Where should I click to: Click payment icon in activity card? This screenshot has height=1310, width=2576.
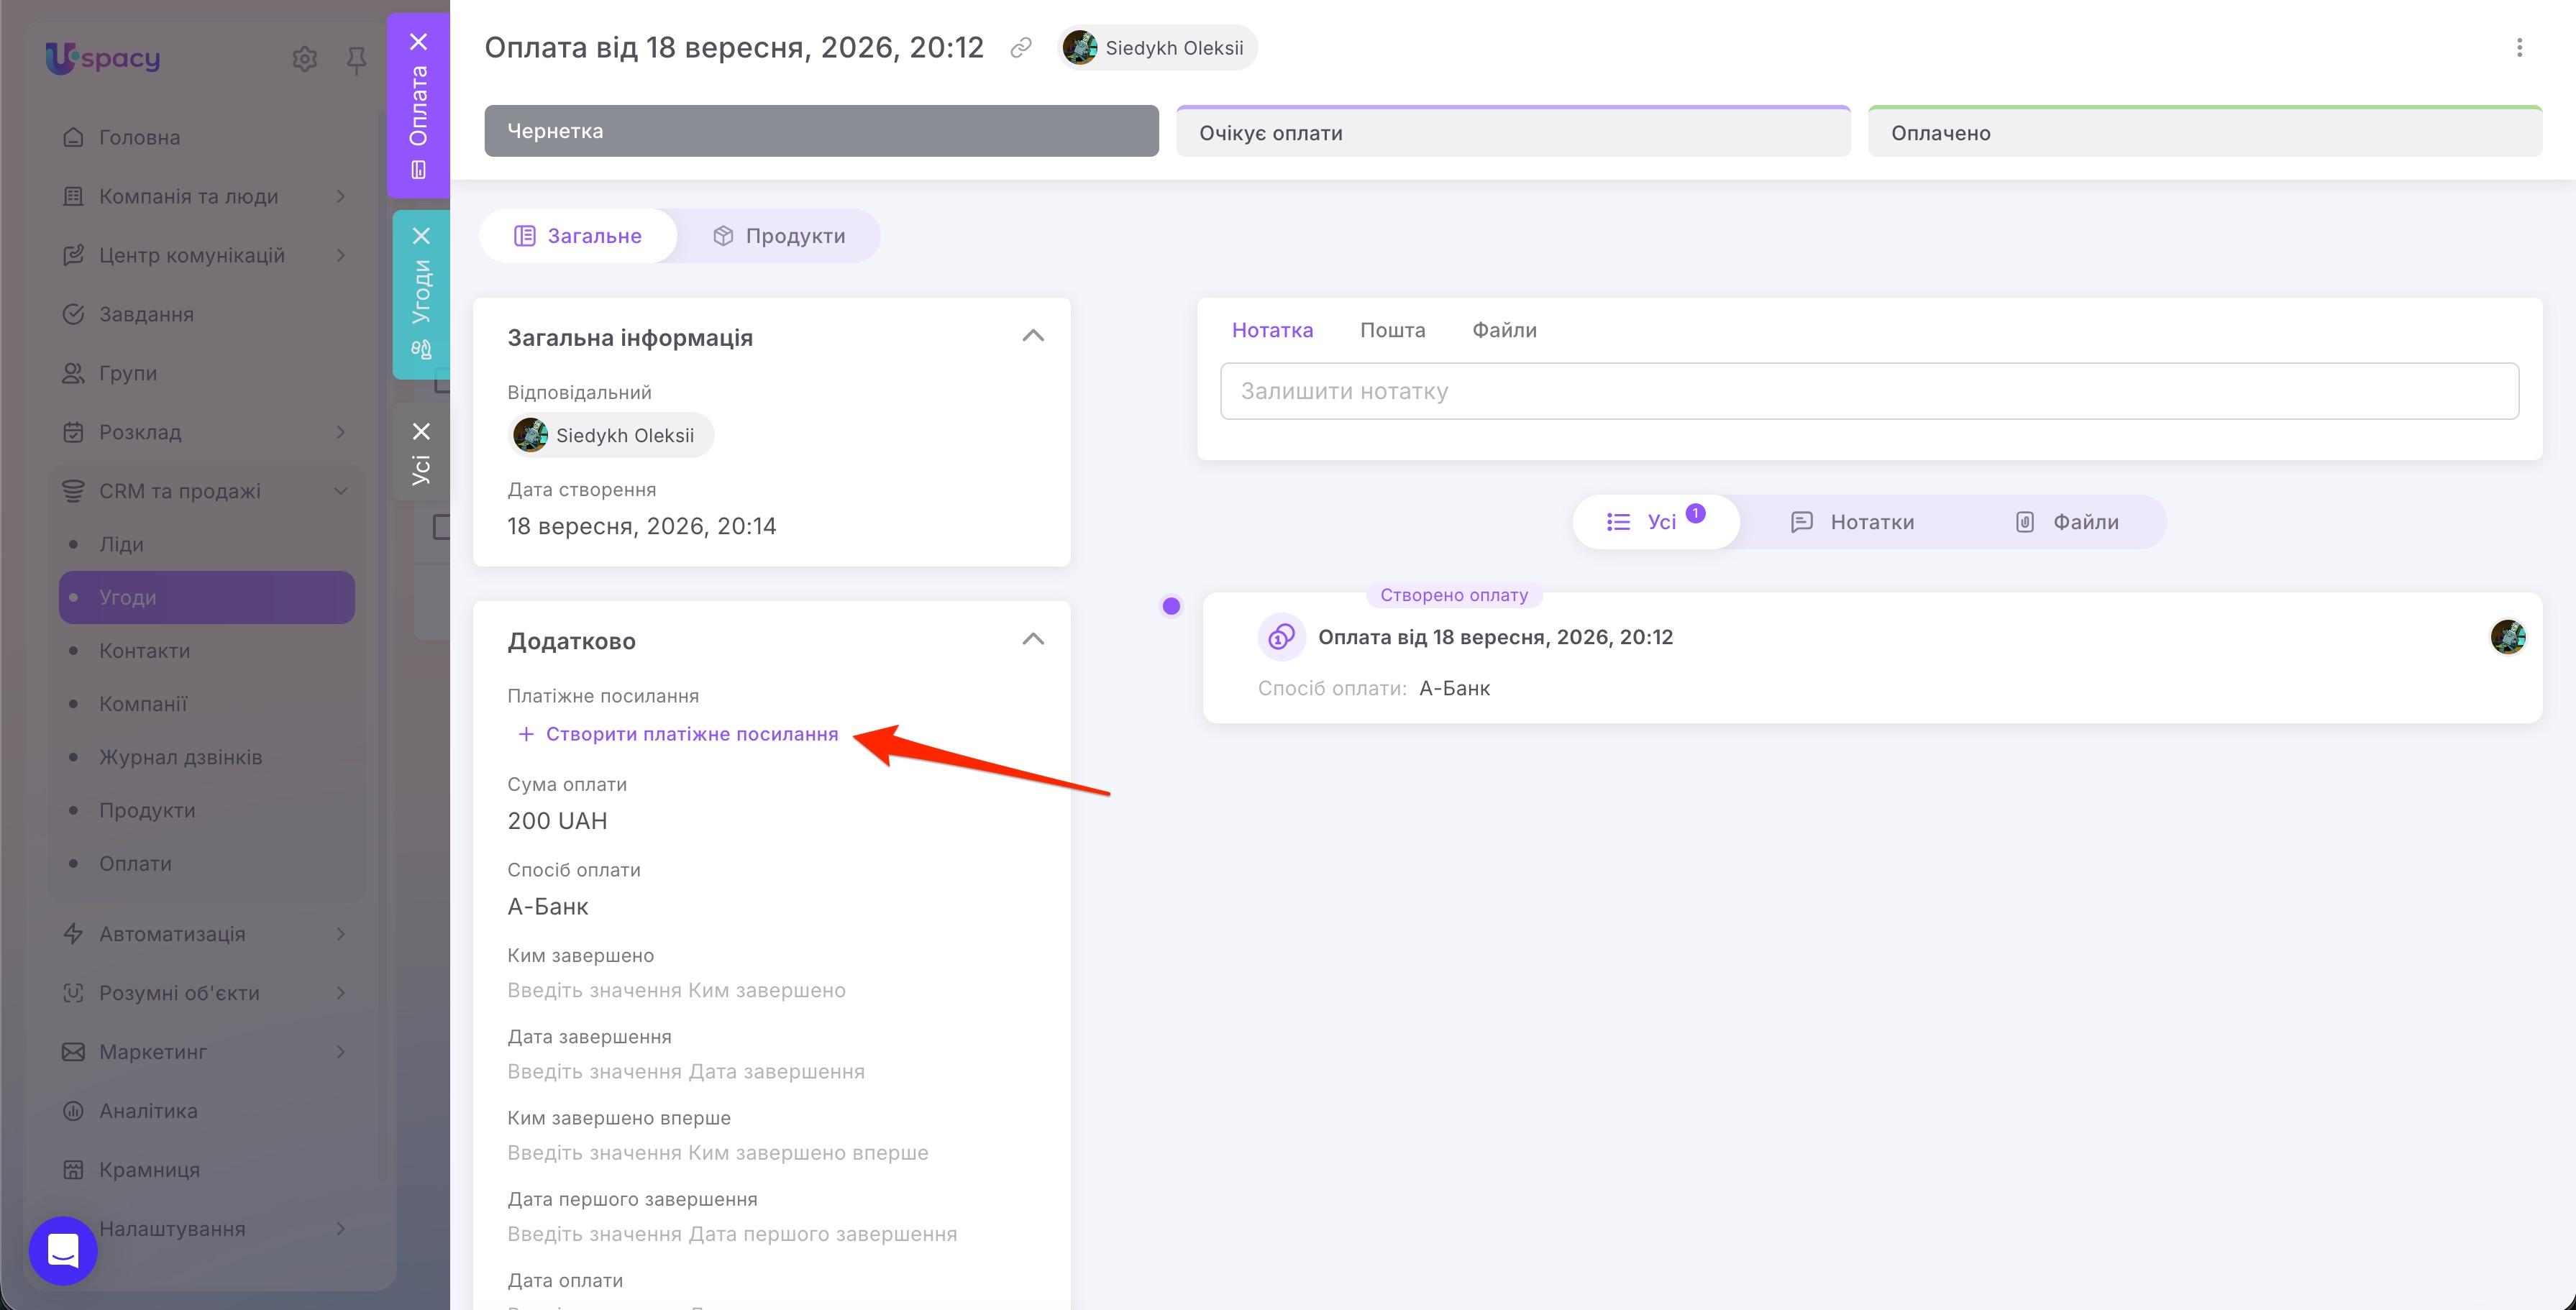[1281, 636]
